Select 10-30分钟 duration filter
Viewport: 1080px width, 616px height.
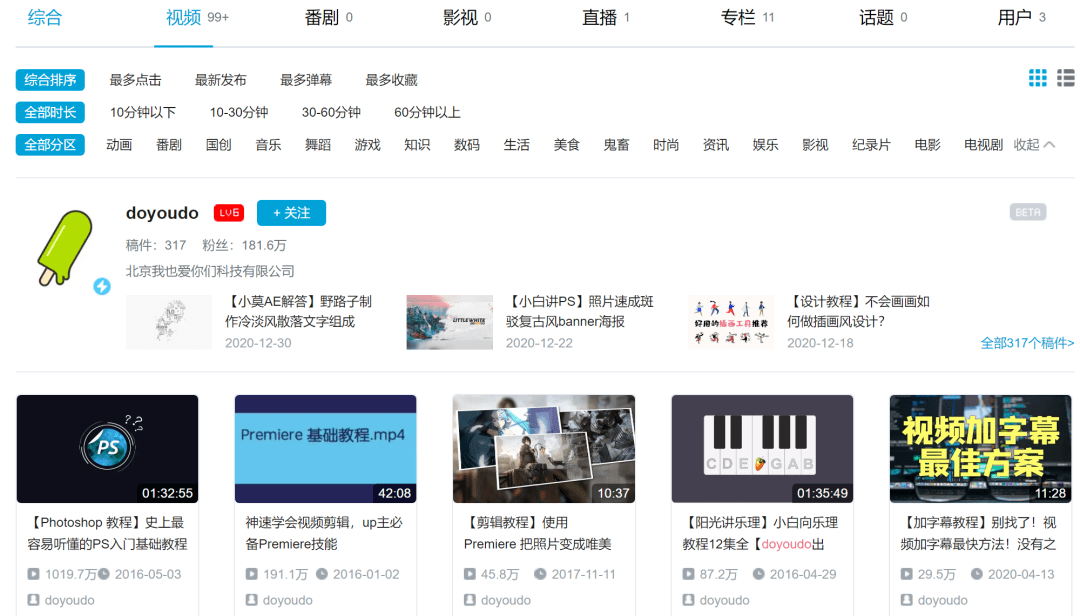pos(239,112)
